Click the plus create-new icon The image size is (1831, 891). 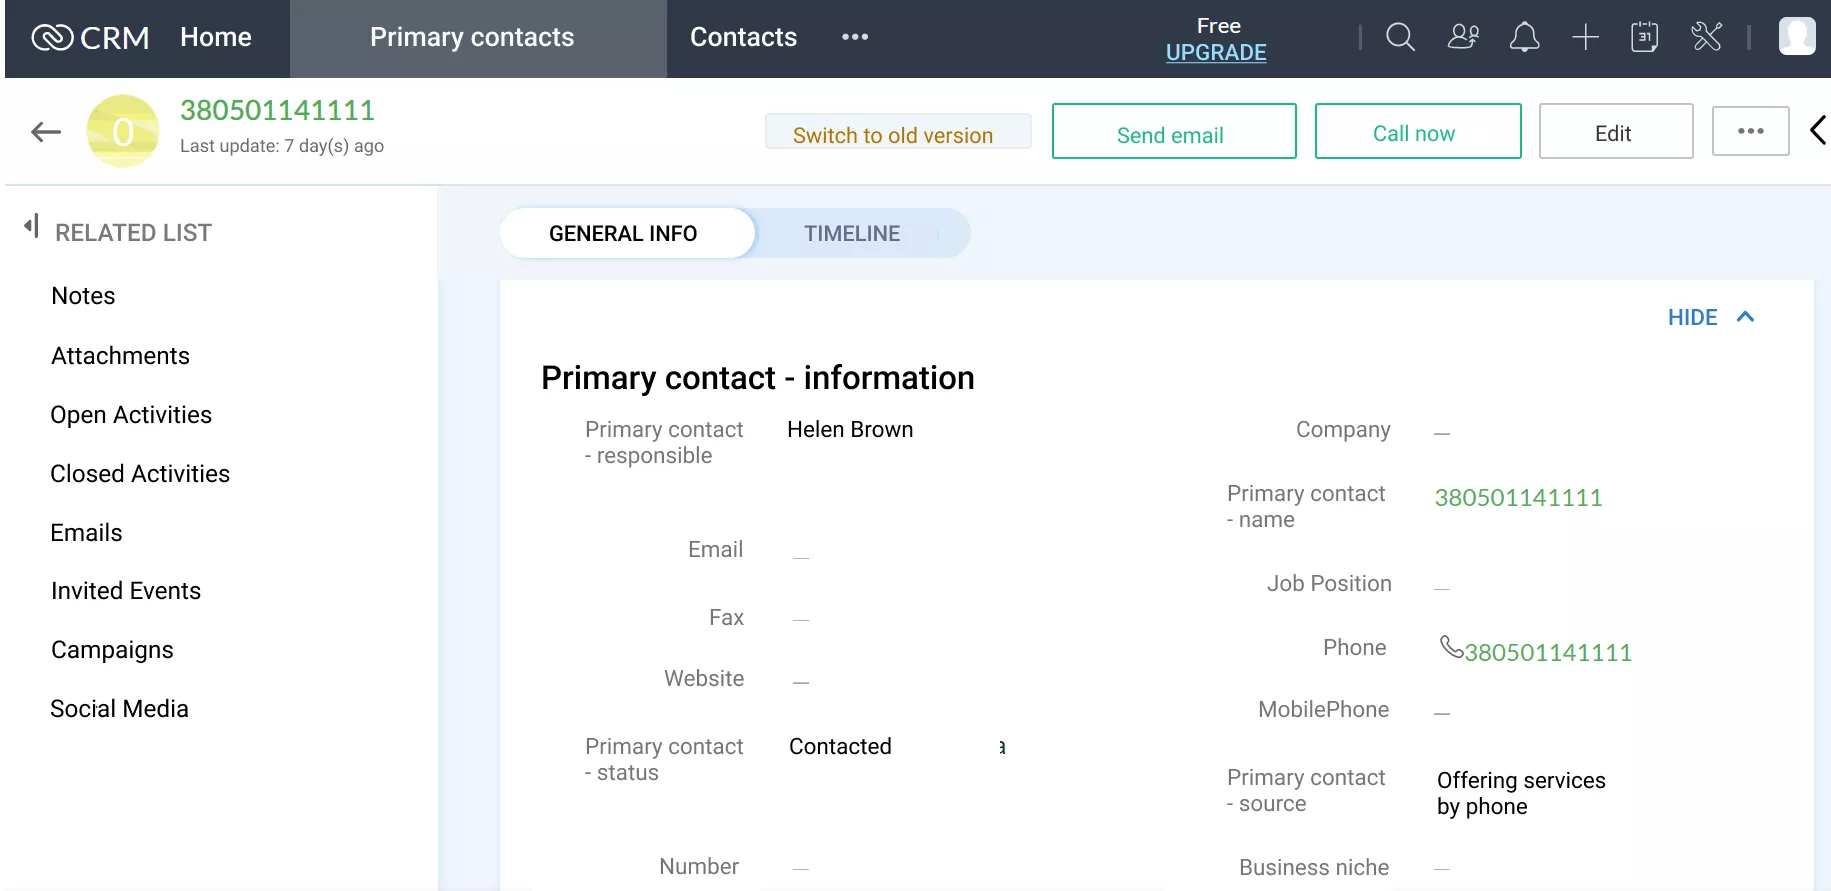pyautogui.click(x=1585, y=38)
